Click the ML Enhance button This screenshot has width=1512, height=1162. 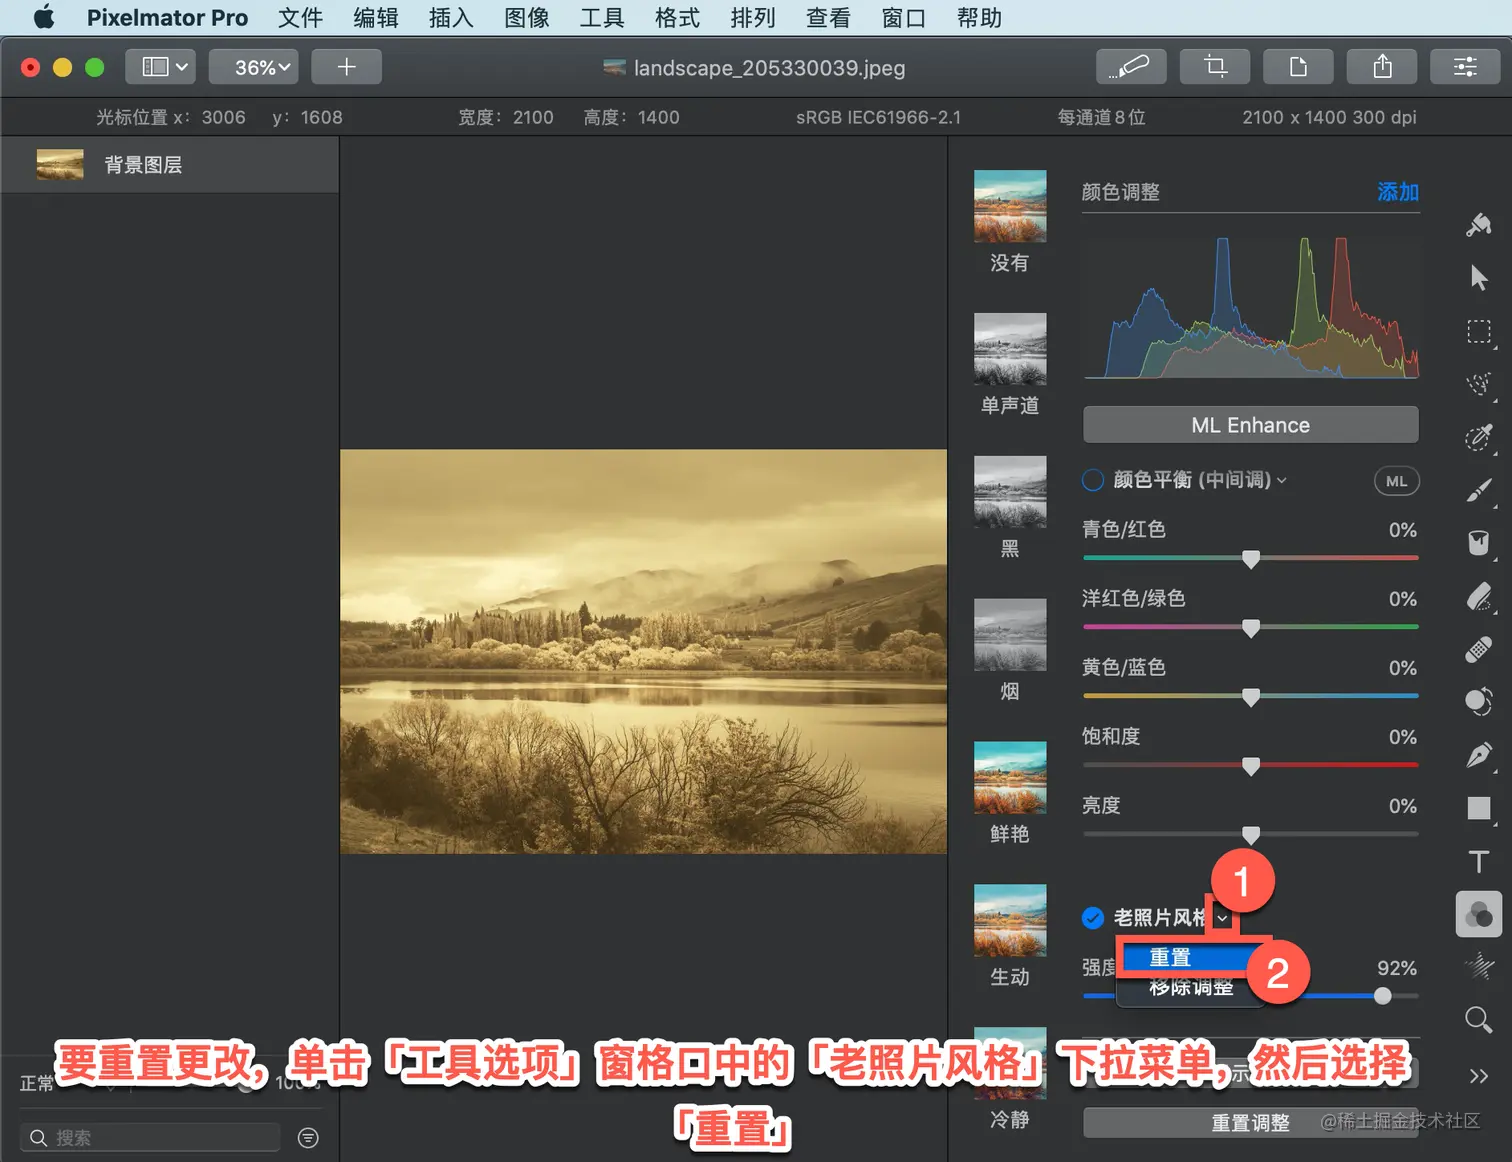[1250, 425]
